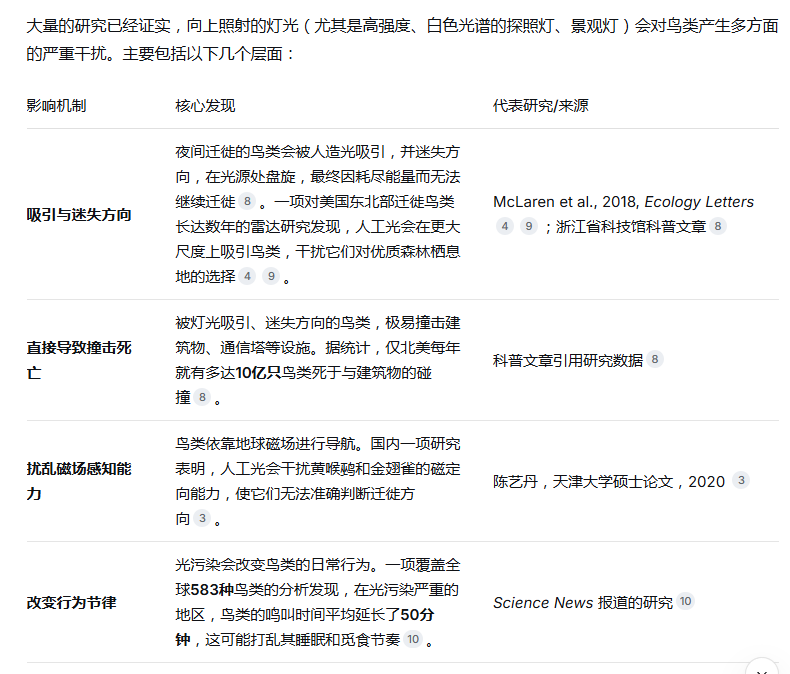Image resolution: width=790 pixels, height=674 pixels.
Task: Open citation 4 after '栖息地的选择'
Action: (247, 276)
